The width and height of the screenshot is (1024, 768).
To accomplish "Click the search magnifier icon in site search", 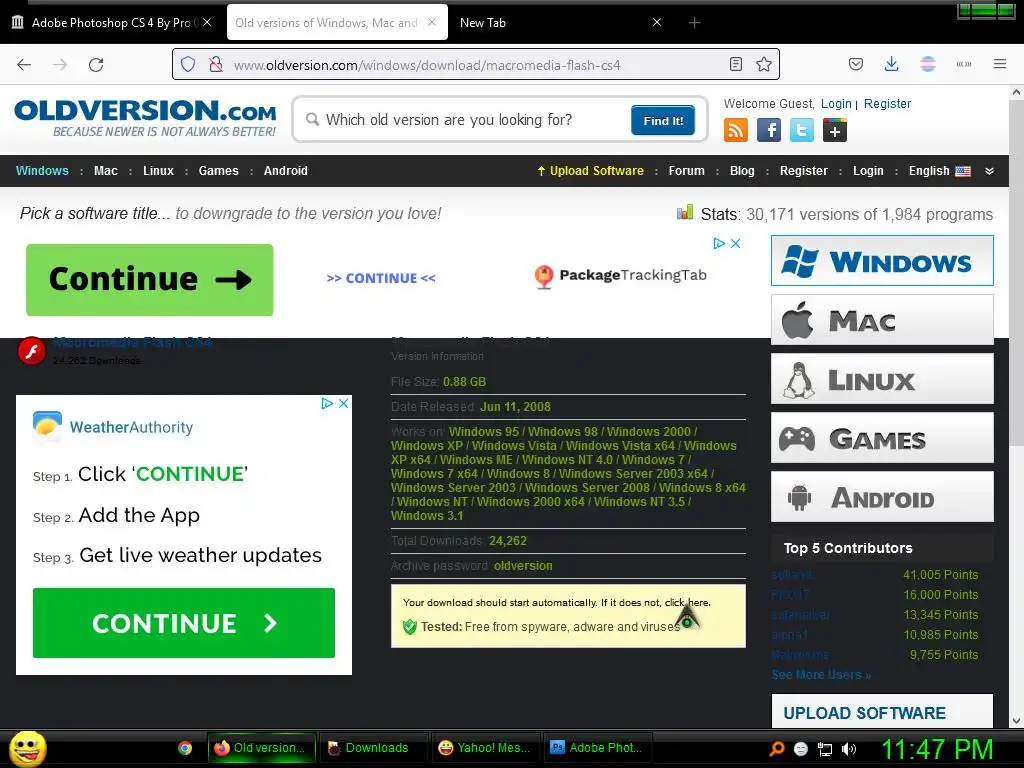I will [312, 120].
